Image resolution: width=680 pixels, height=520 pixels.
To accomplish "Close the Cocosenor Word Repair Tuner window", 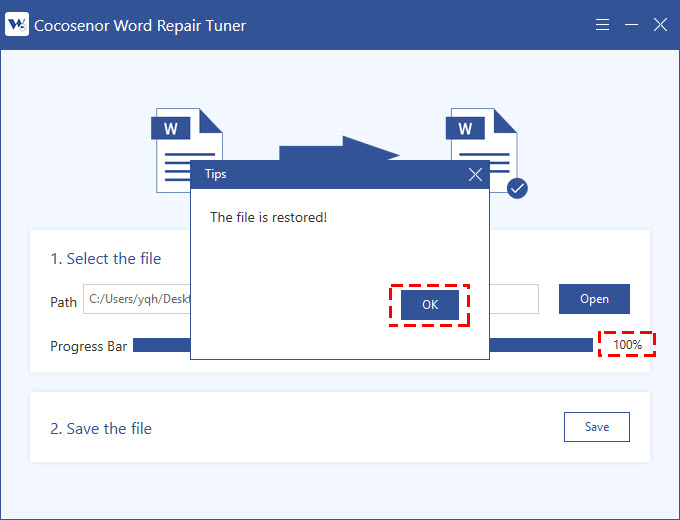I will pyautogui.click(x=660, y=25).
